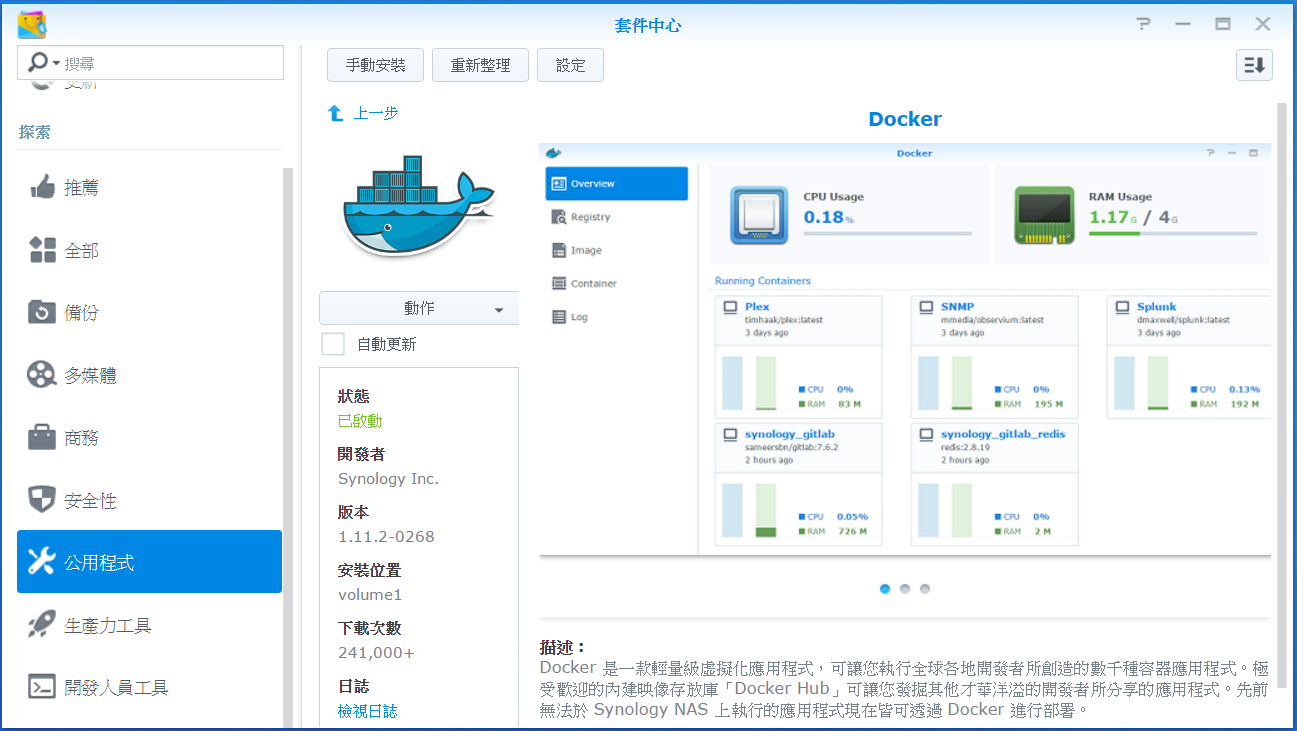
Task: Select the 全部 category
Action: pyautogui.click(x=150, y=250)
